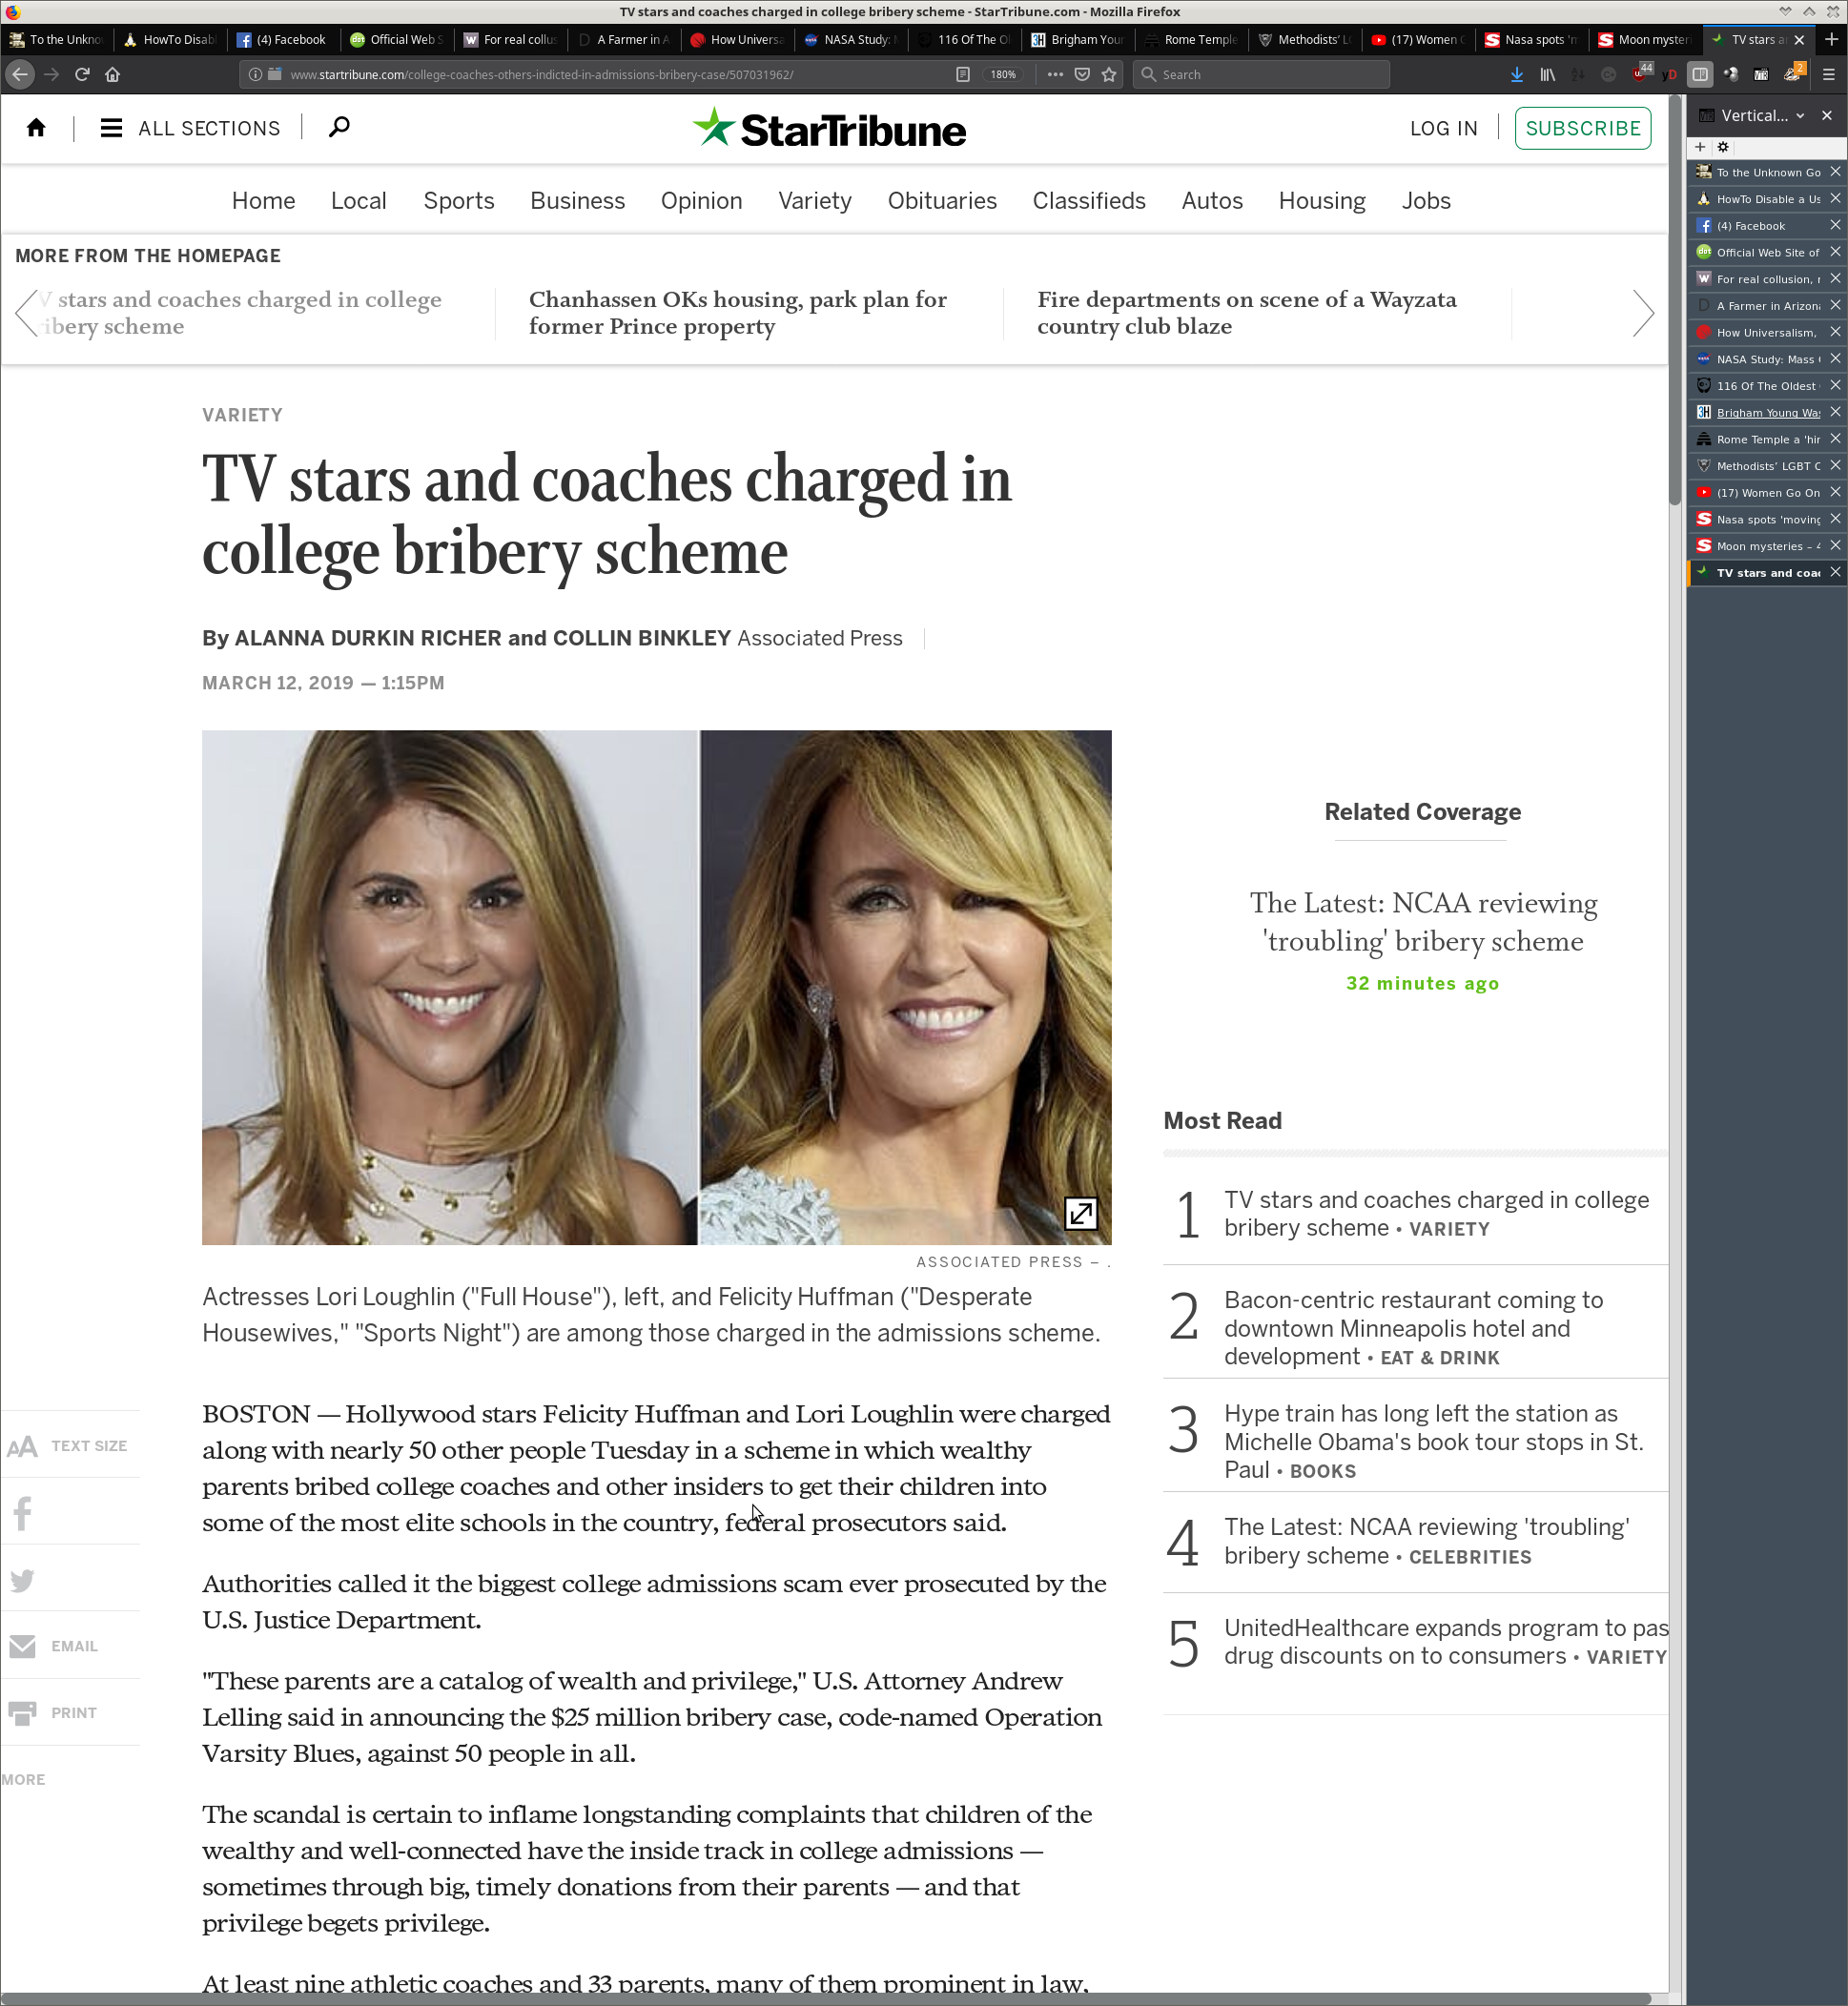The width and height of the screenshot is (1848, 2006).
Task: Open the sidebar settings gear
Action: [x=1723, y=147]
